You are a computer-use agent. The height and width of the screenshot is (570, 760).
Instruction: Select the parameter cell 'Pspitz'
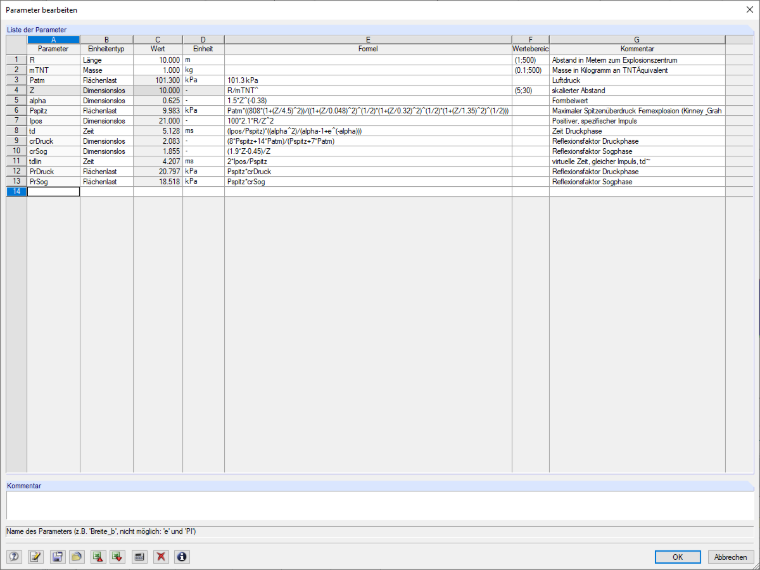pos(53,111)
